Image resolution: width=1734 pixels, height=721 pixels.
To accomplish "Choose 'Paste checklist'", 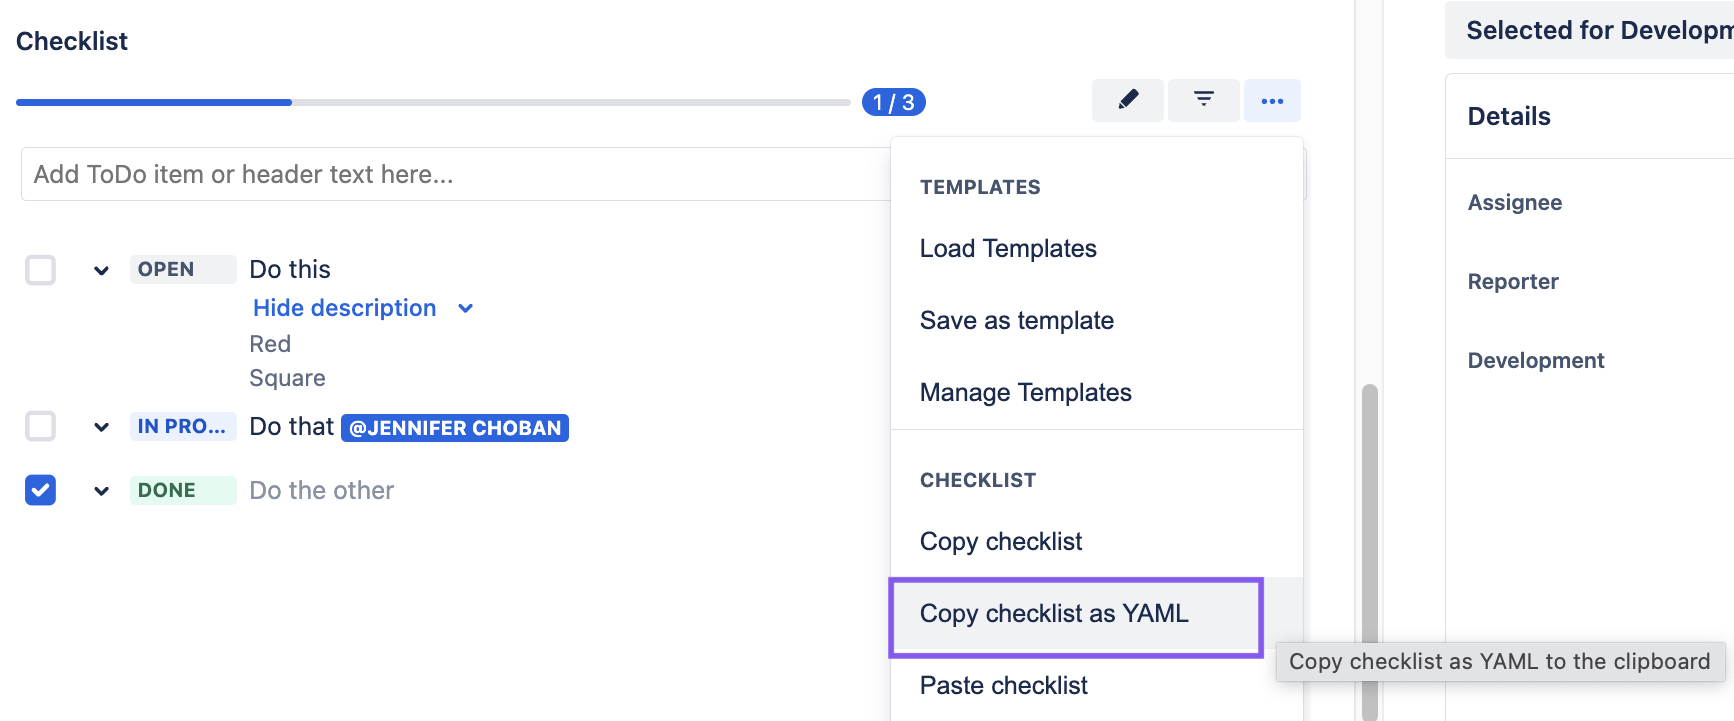I will 1003,685.
